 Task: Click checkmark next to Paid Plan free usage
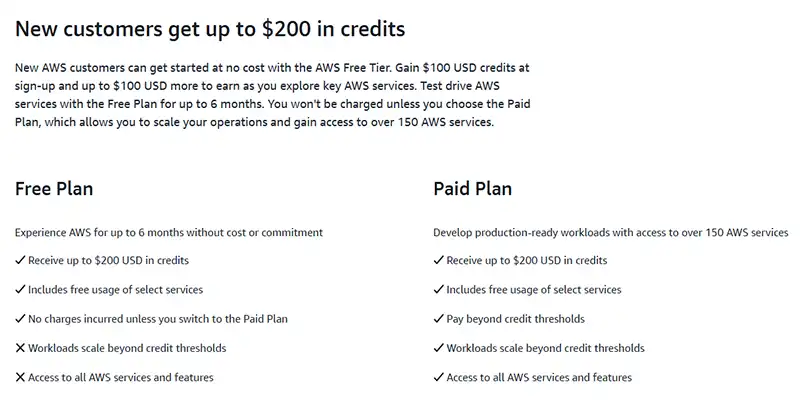tap(439, 289)
